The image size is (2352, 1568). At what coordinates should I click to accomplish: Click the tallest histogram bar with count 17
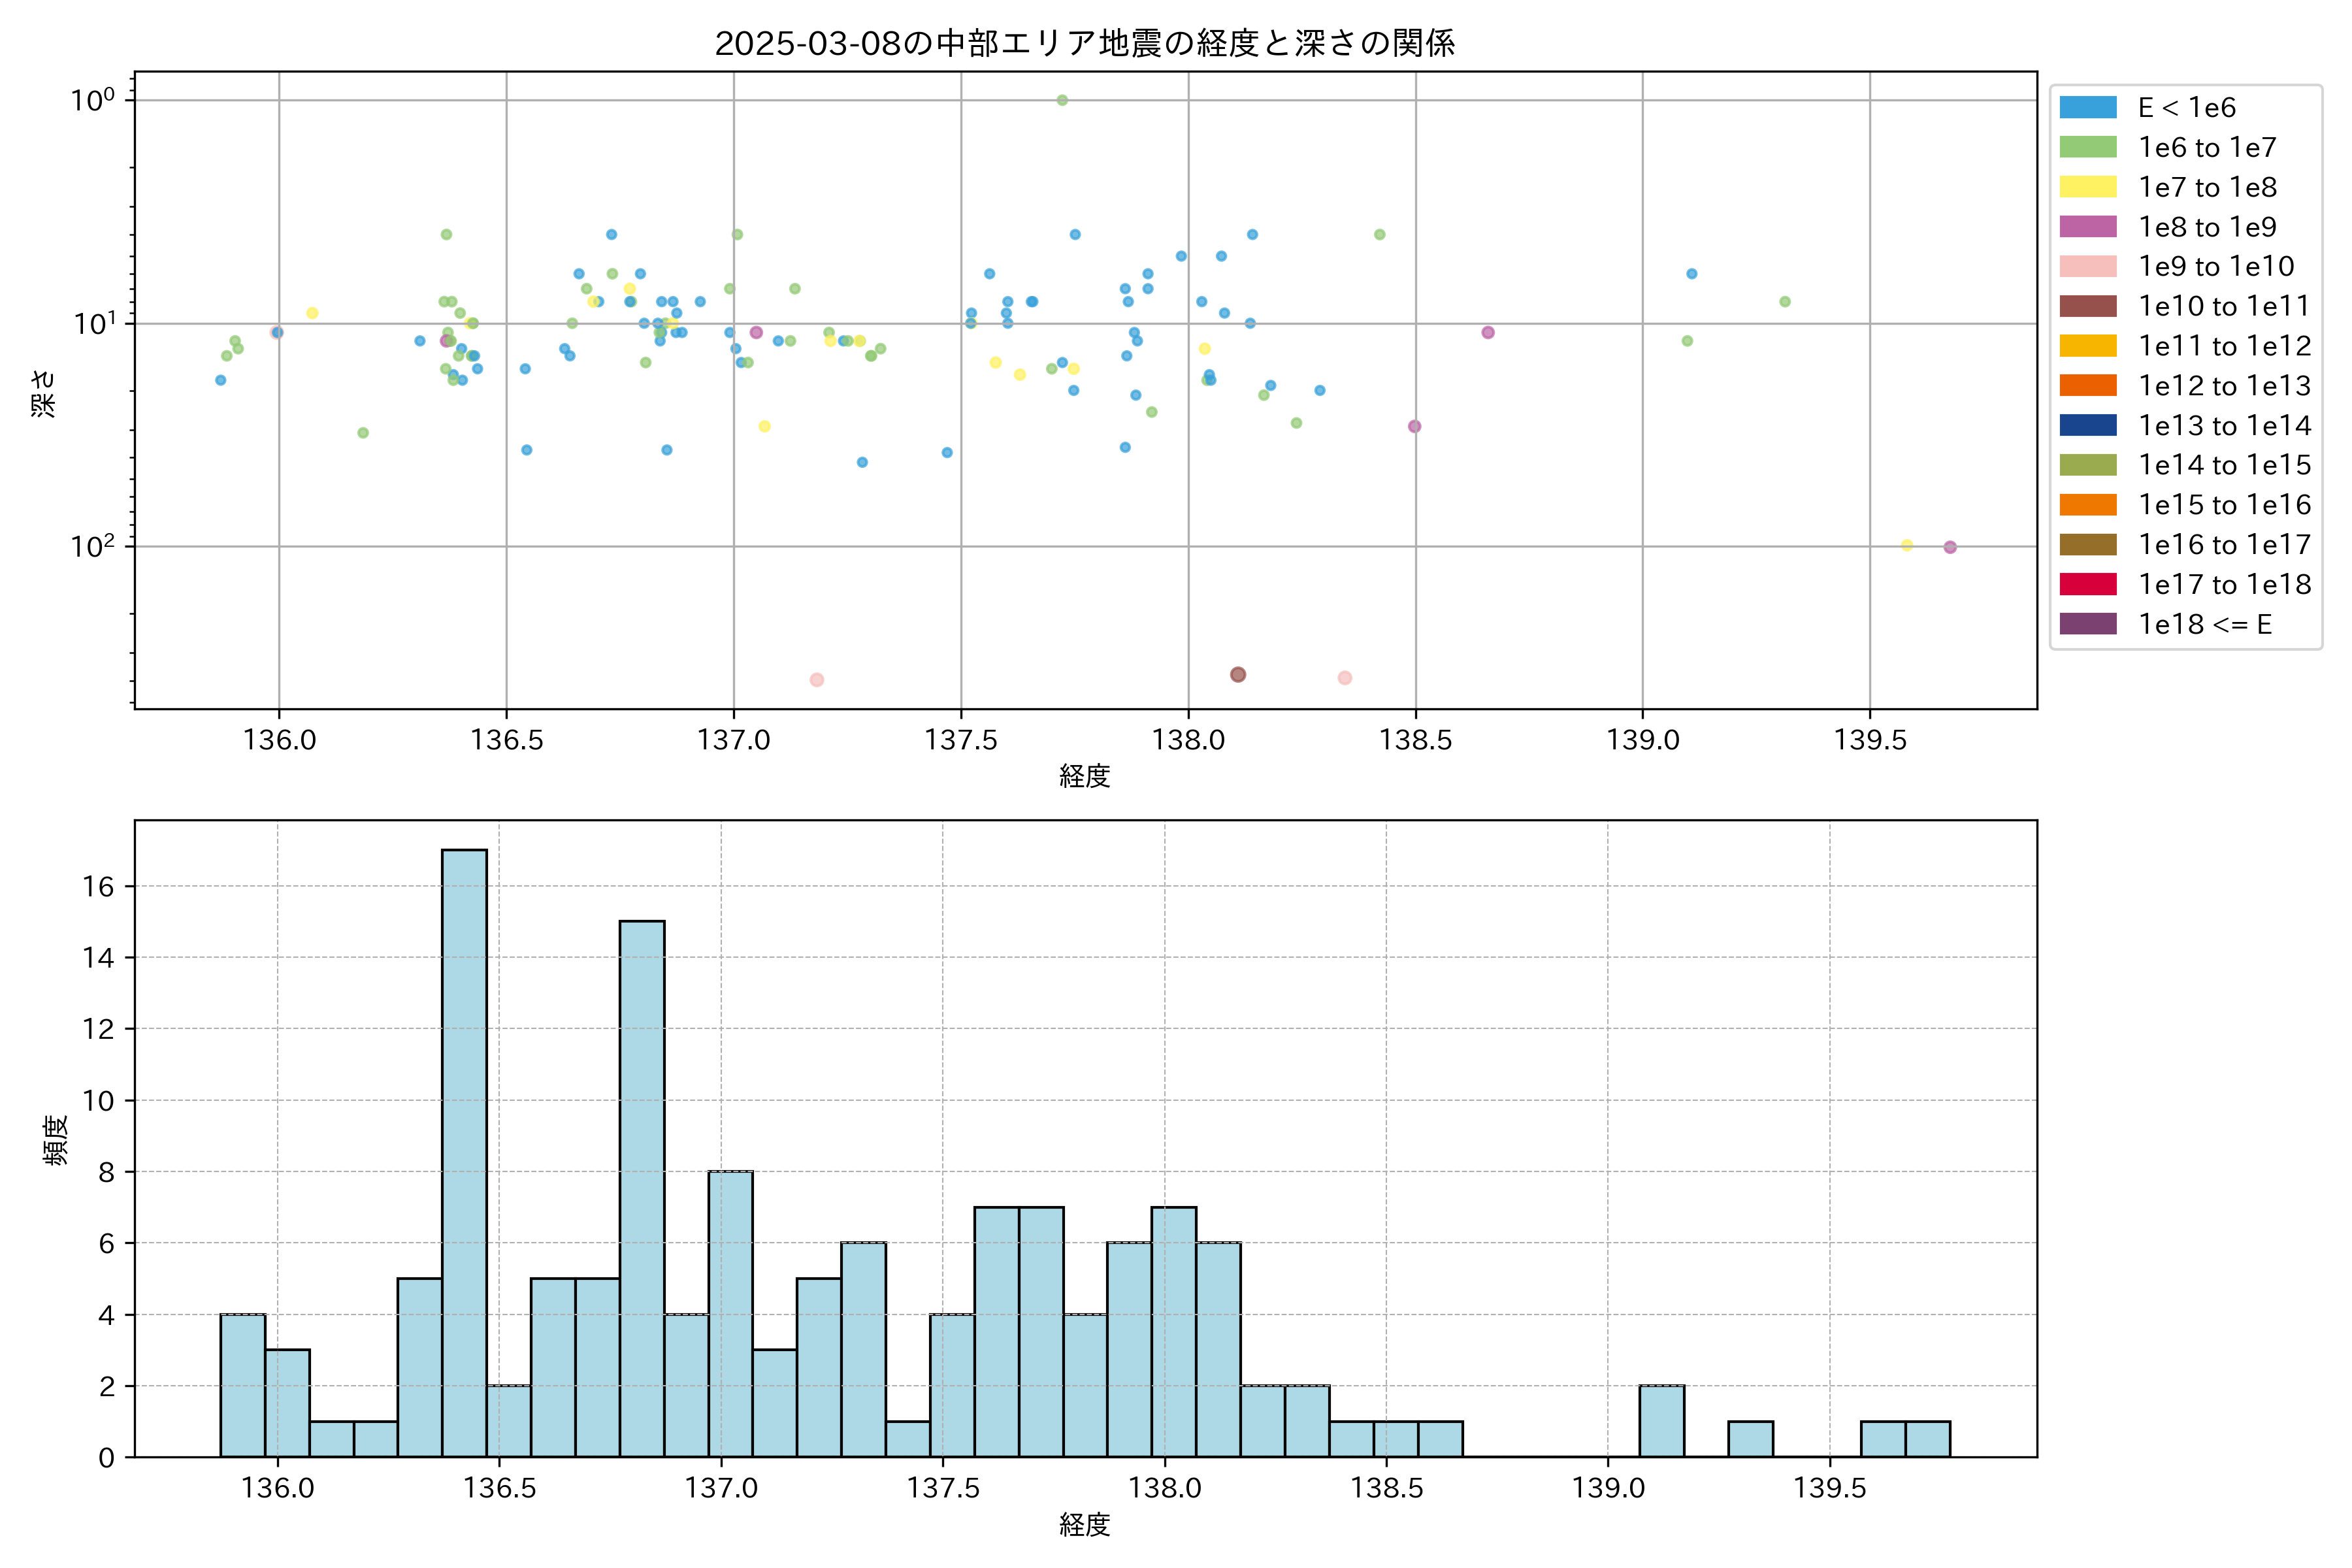coord(464,1153)
